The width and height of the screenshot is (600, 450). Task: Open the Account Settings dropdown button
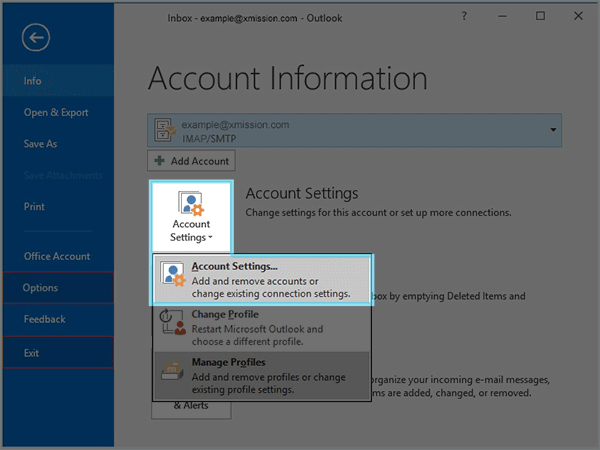coord(191,217)
